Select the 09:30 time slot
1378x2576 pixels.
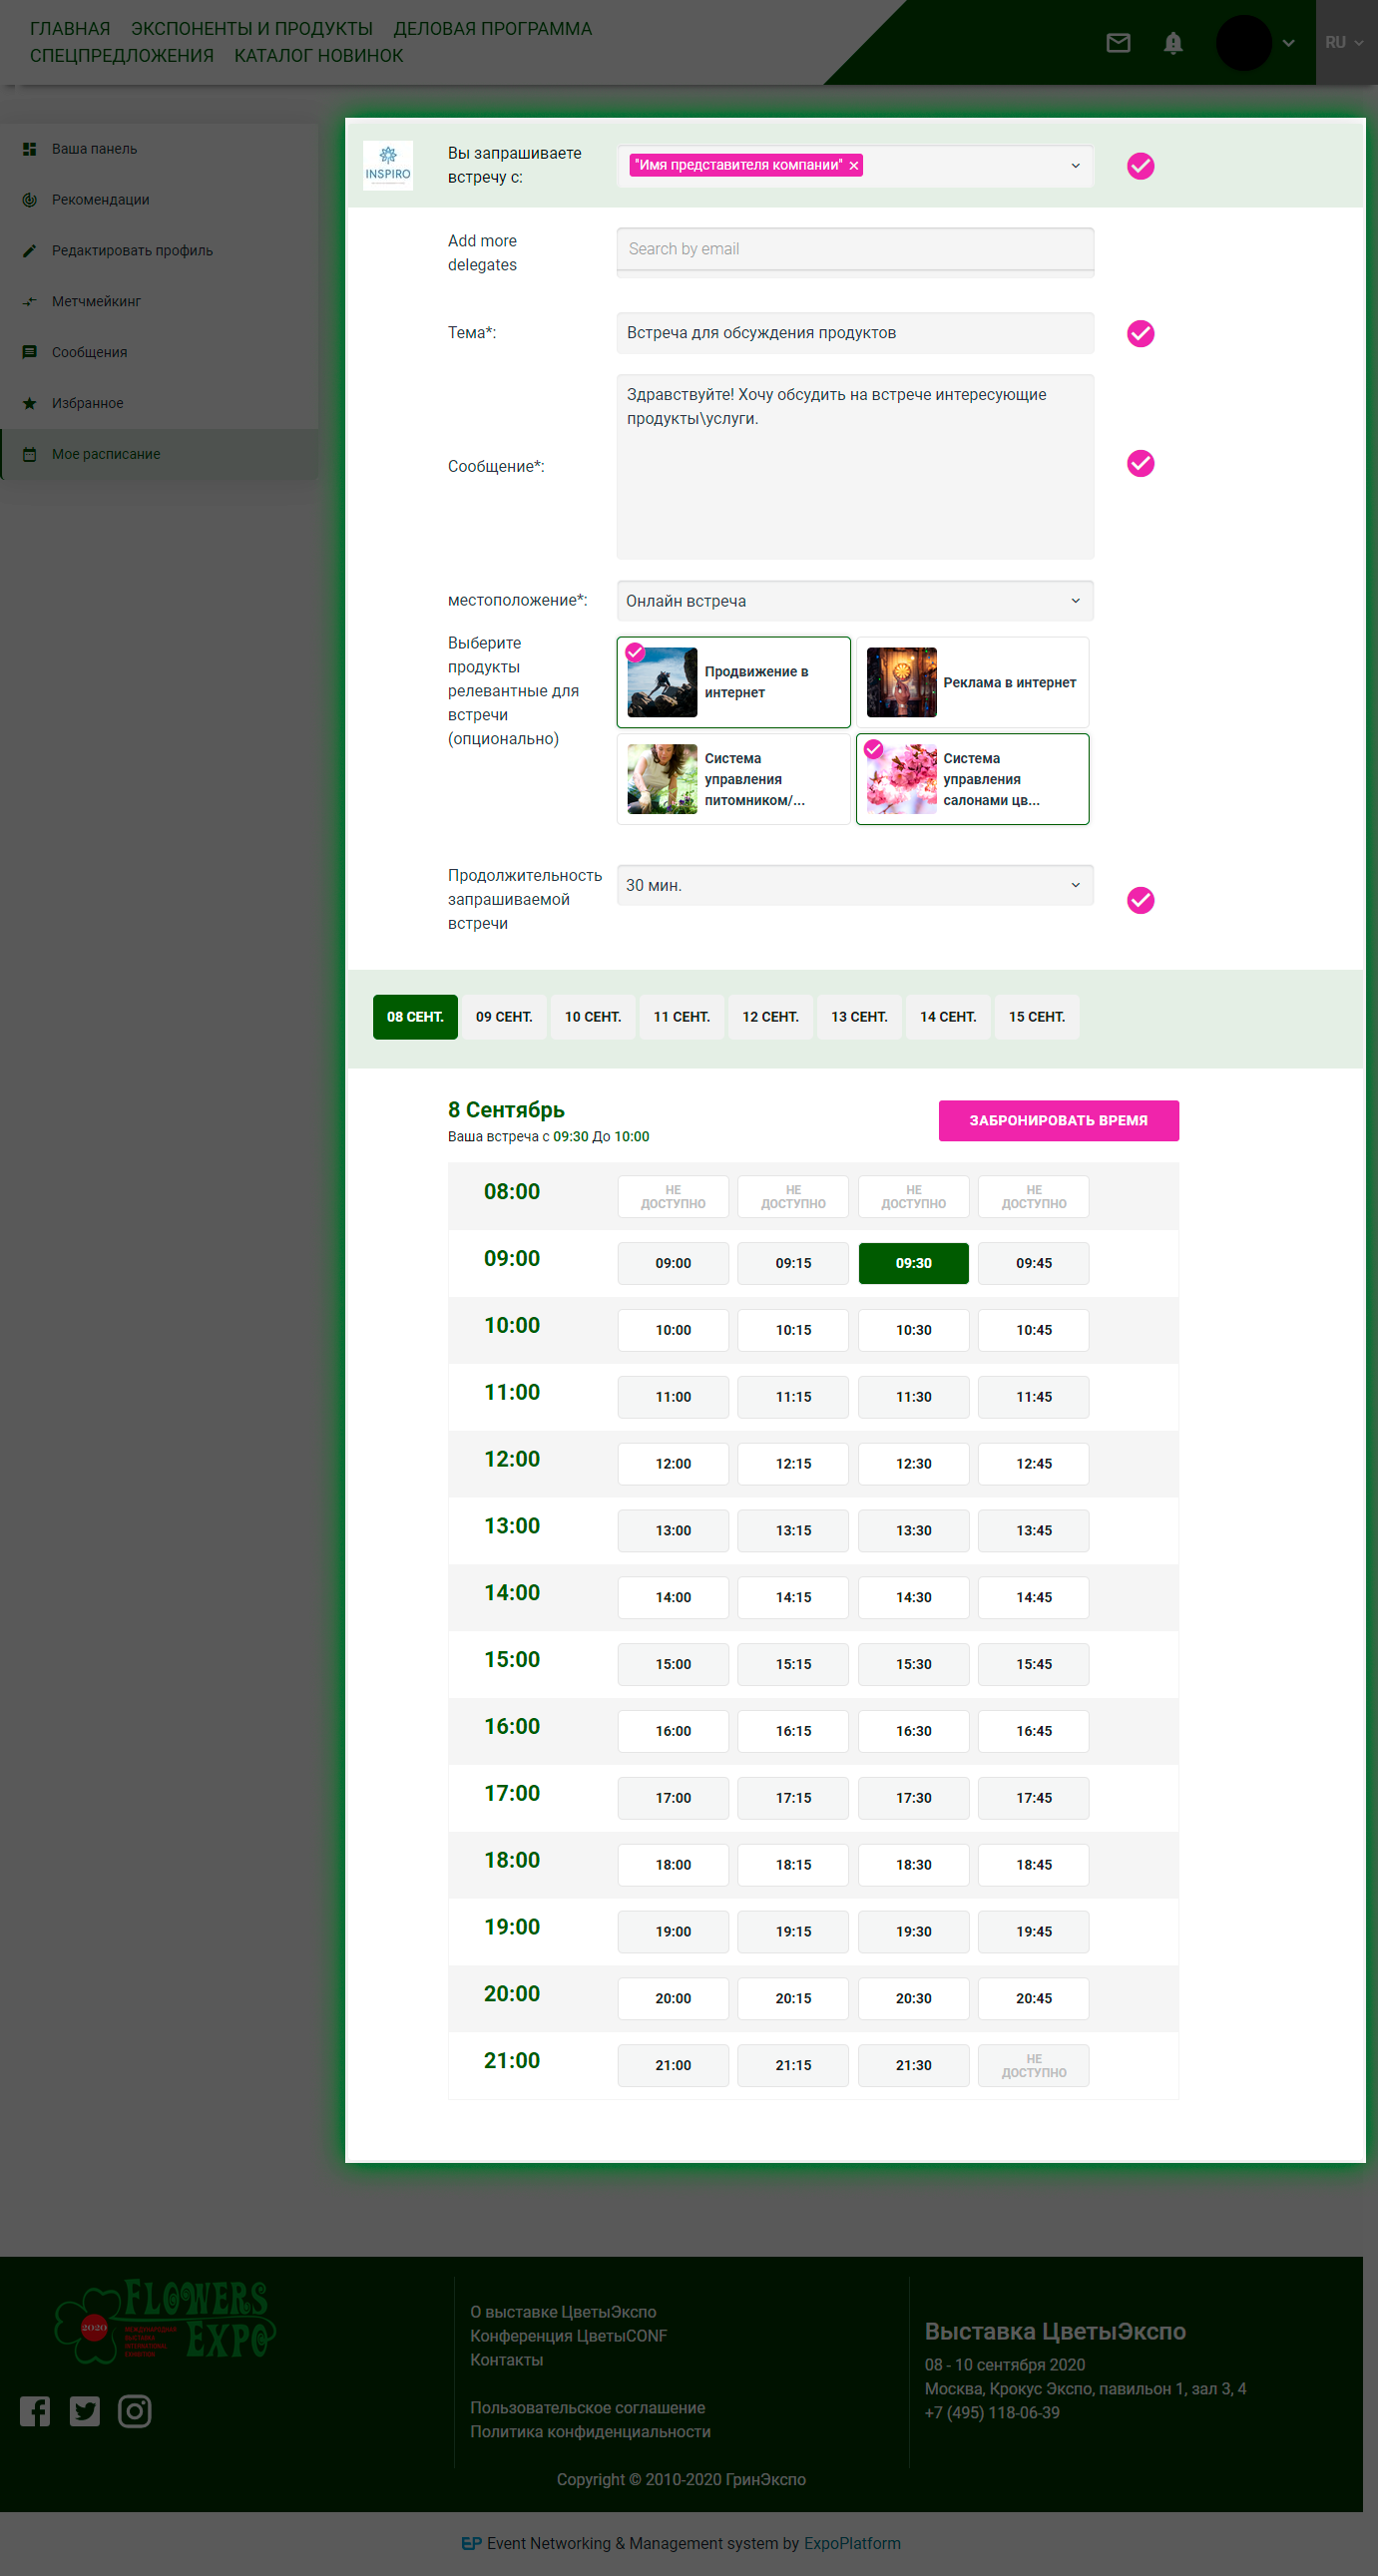click(x=914, y=1263)
